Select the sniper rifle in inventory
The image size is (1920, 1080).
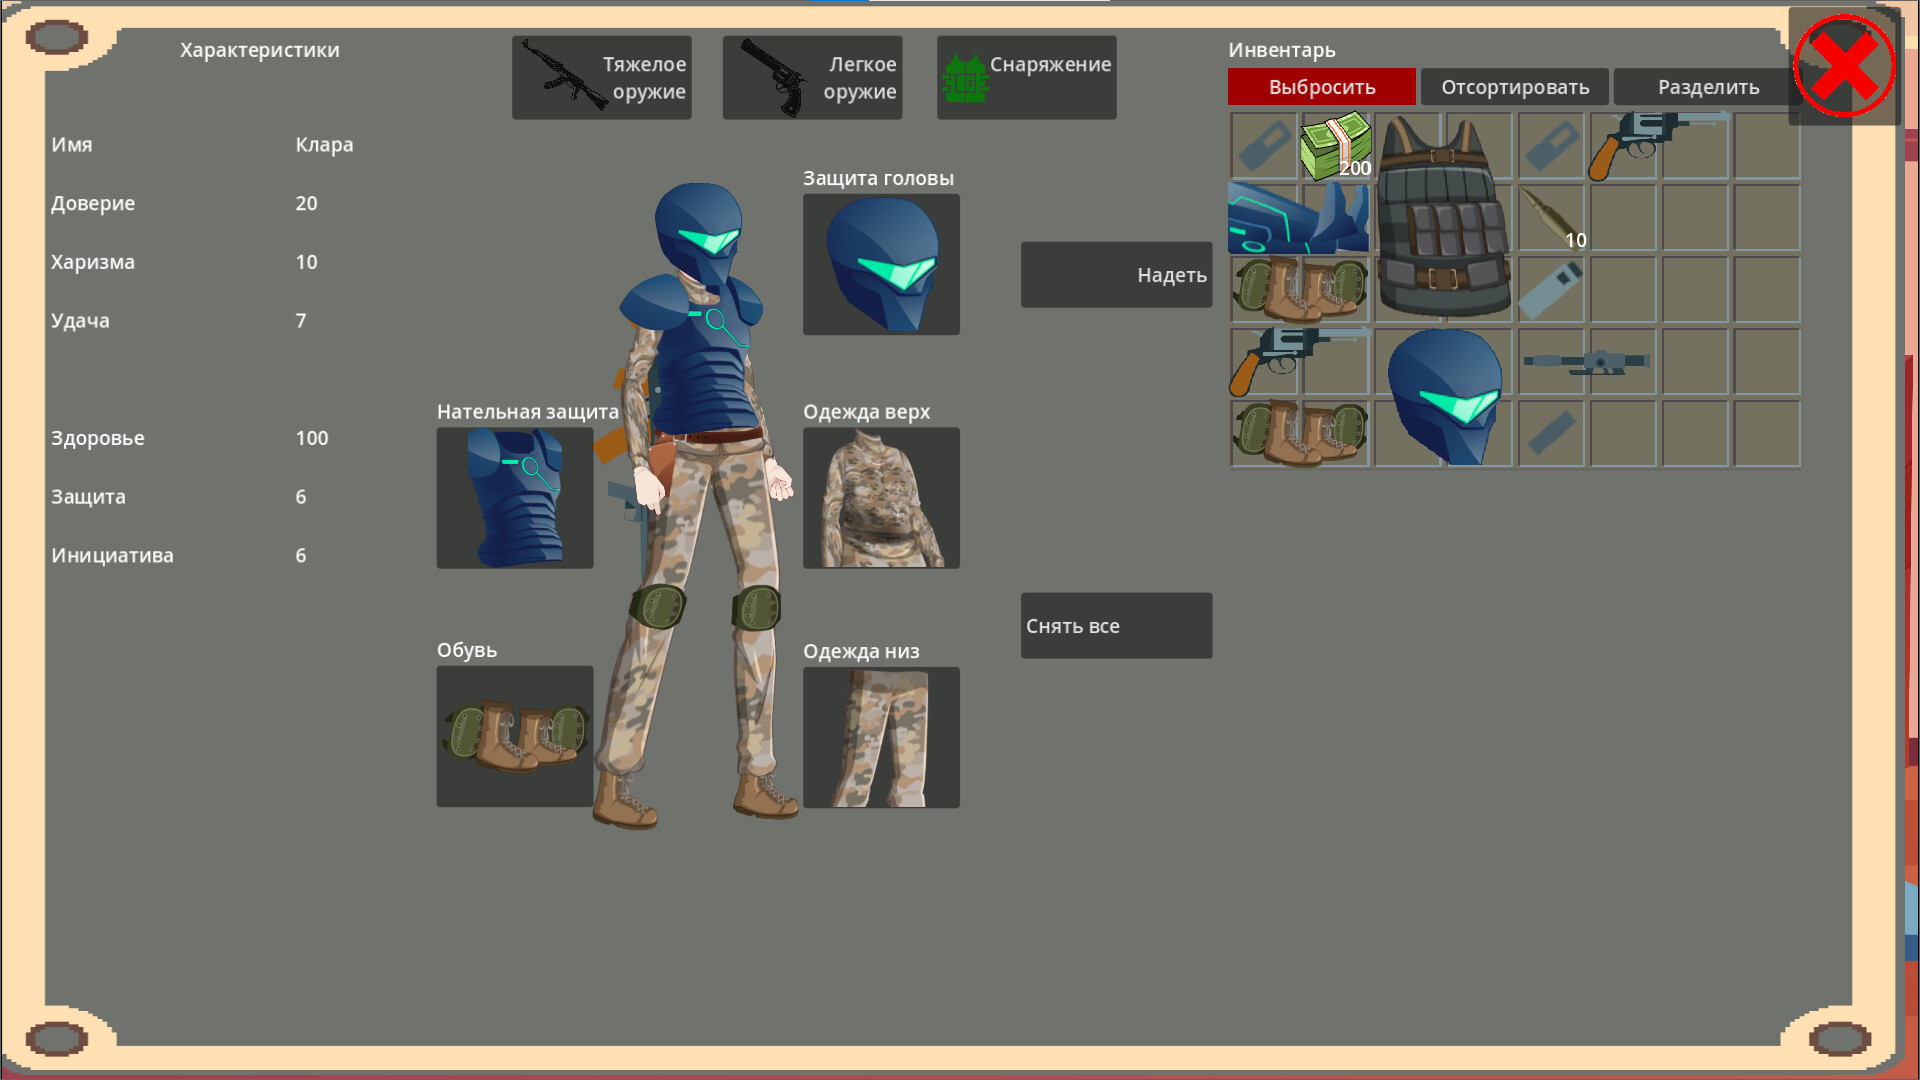pyautogui.click(x=1587, y=362)
